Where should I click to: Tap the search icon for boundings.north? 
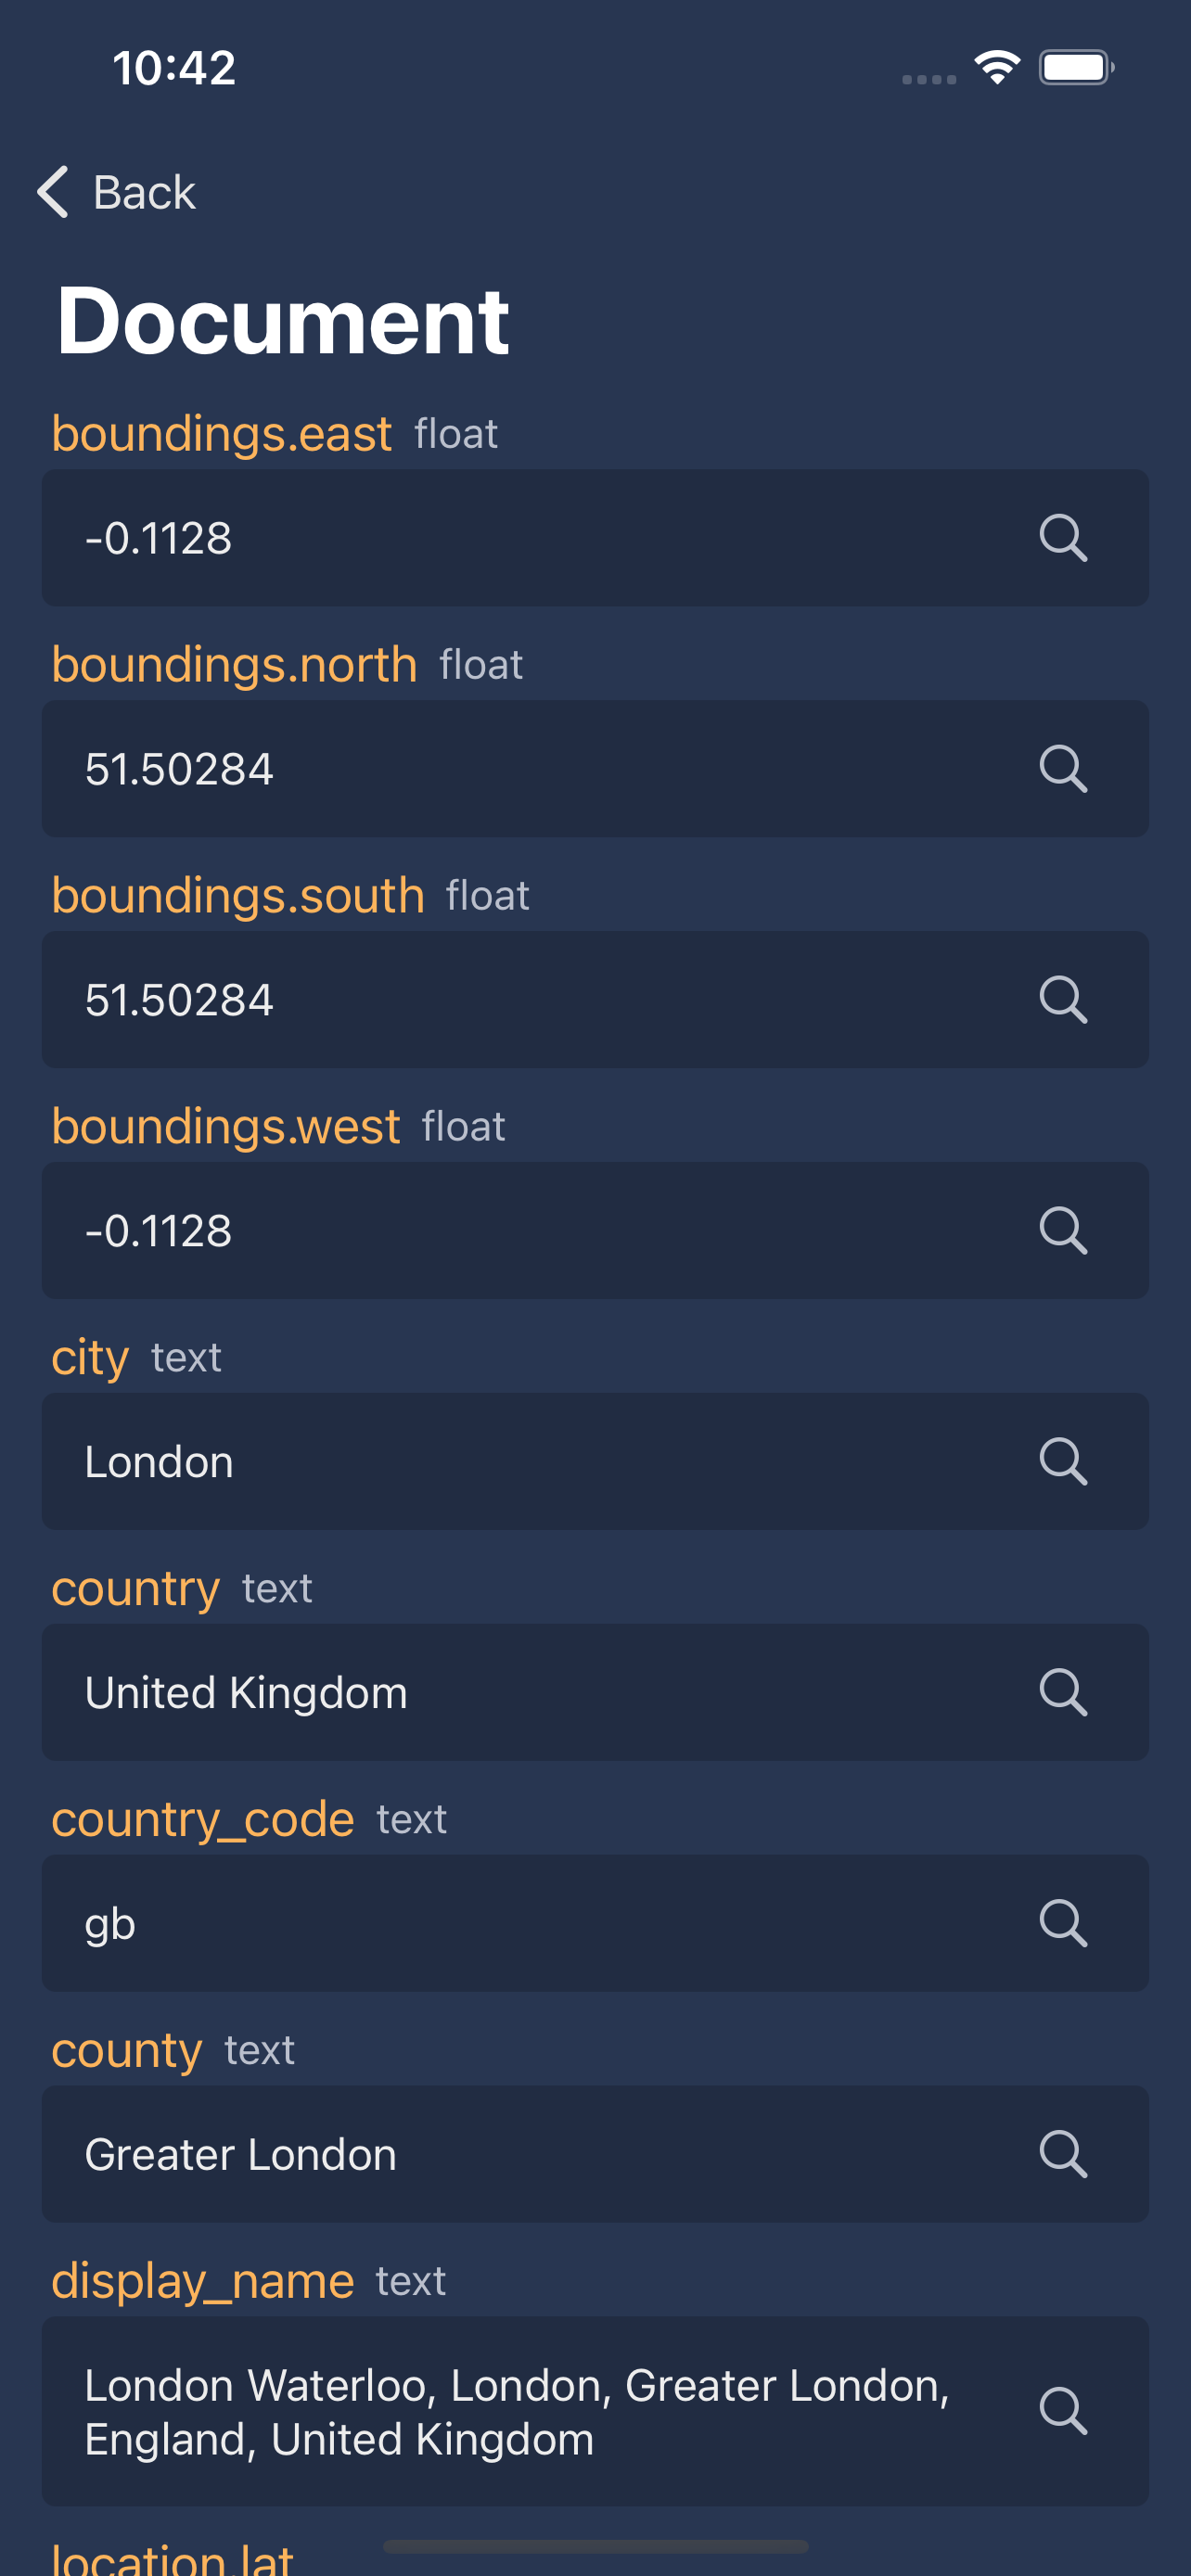coord(1062,769)
